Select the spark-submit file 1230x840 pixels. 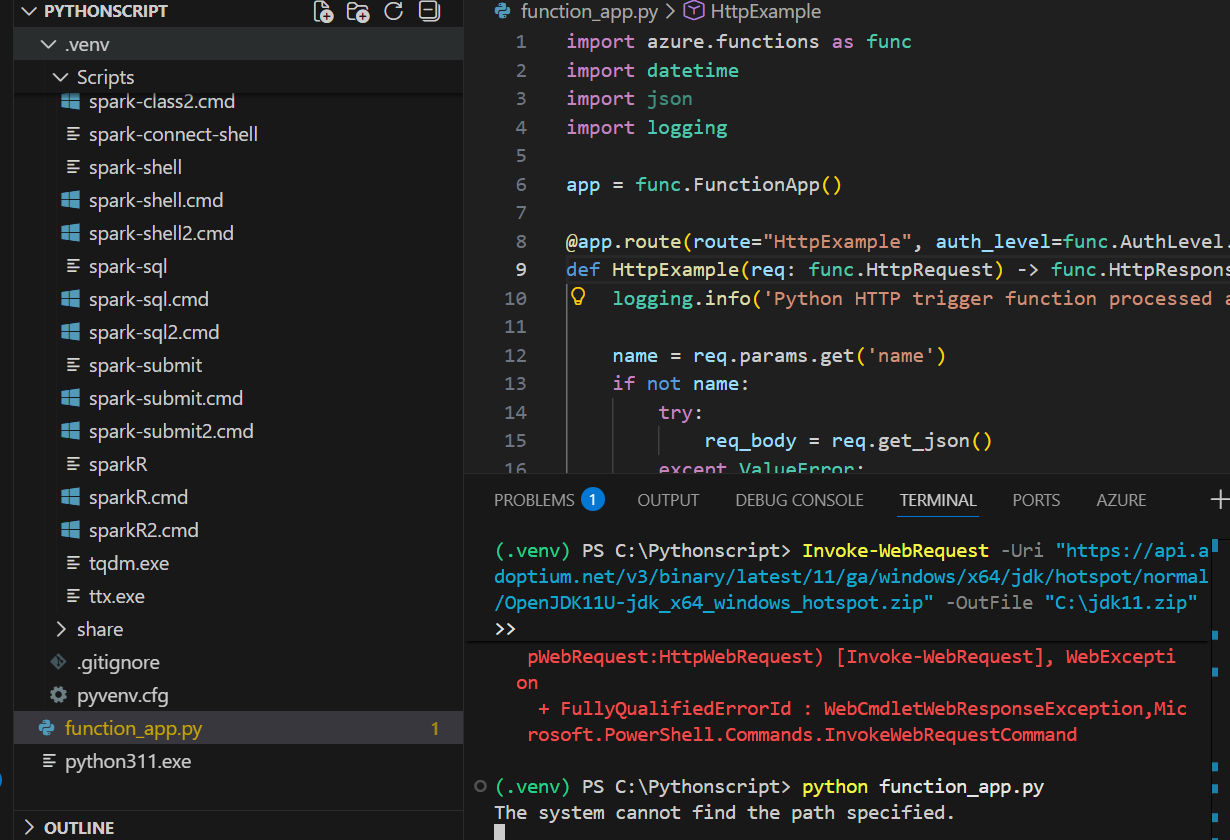(145, 365)
